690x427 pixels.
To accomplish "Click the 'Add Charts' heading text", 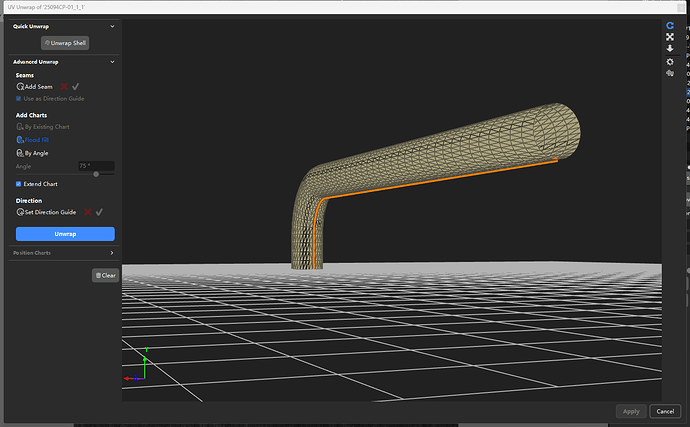I will click(31, 115).
